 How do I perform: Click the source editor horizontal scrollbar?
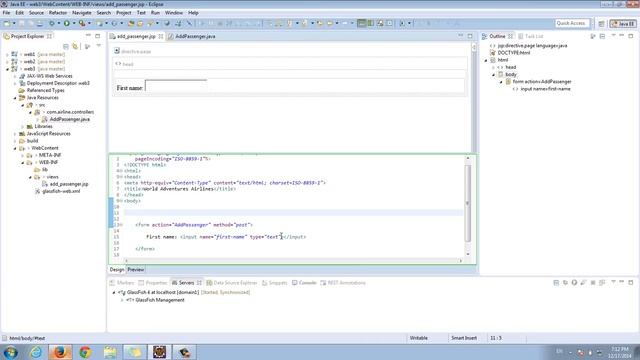coord(293,260)
